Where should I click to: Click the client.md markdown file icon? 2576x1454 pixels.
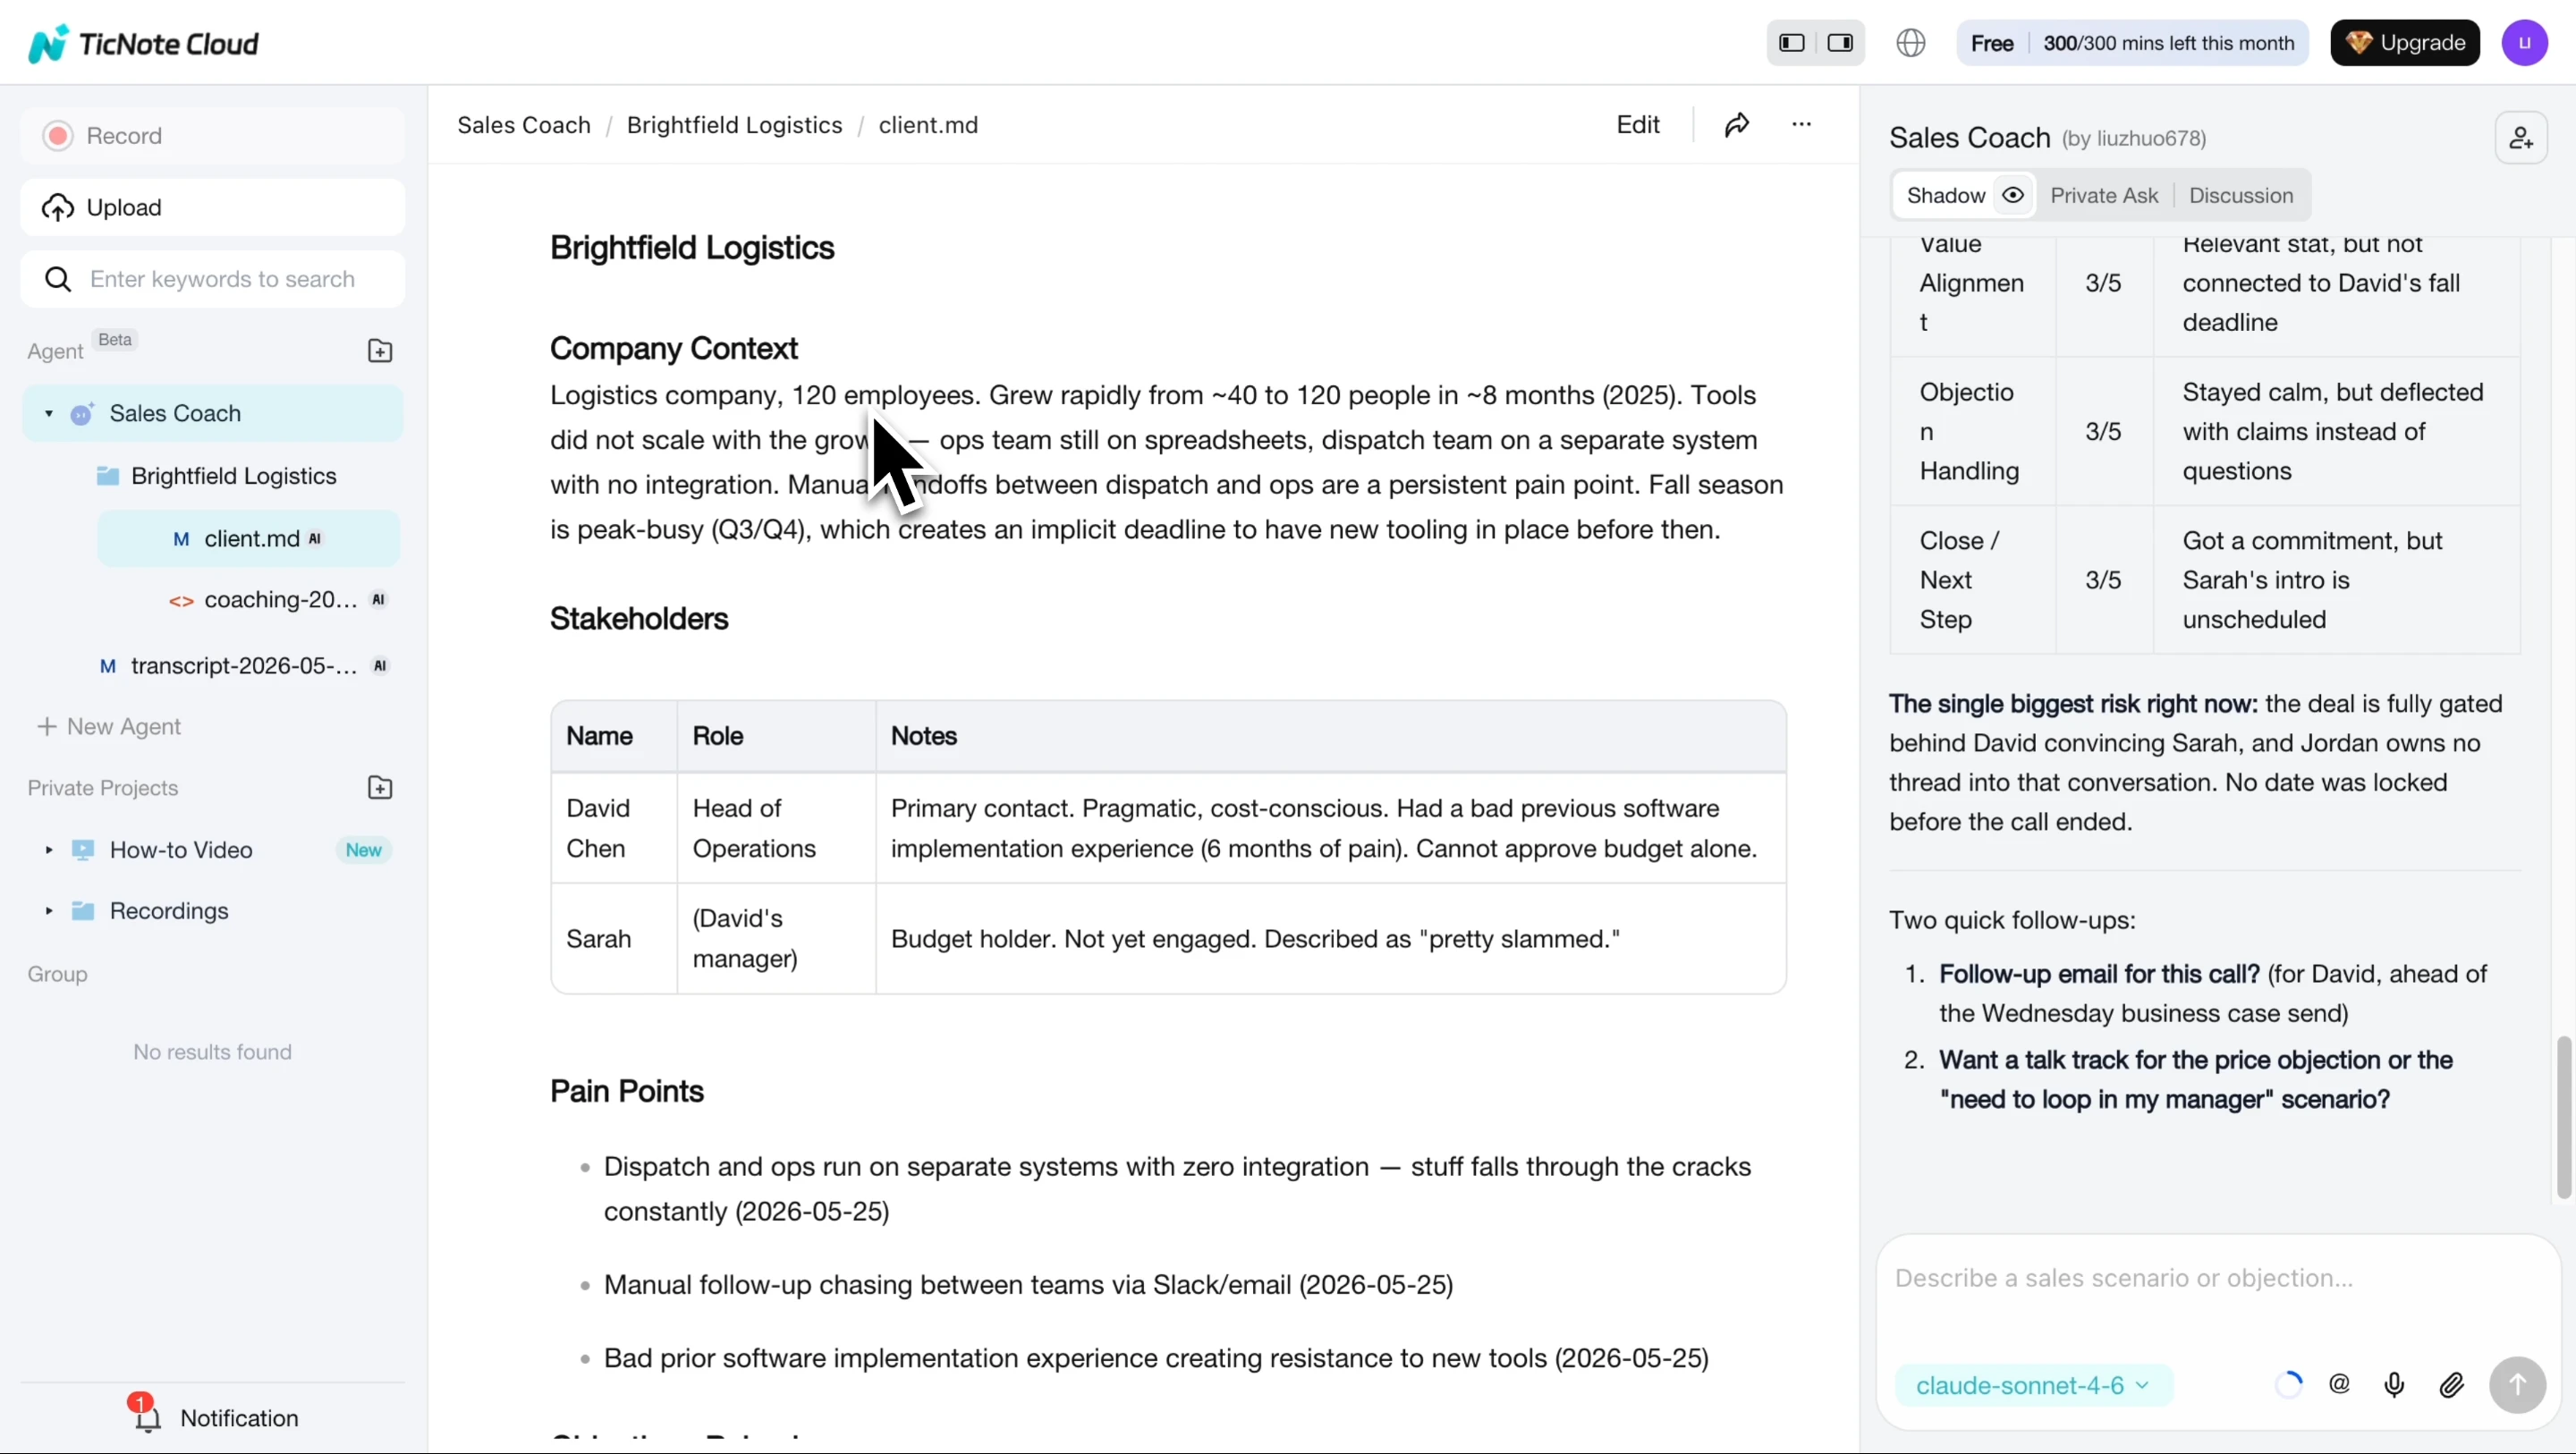click(181, 539)
